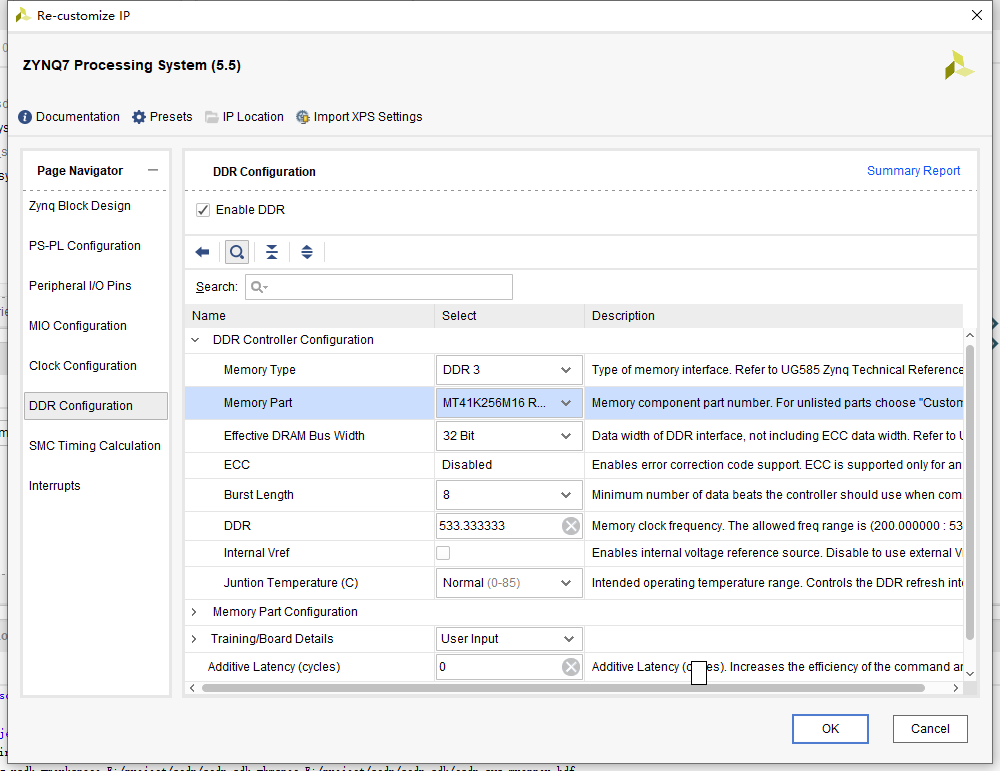
Task: Click the Expand All toolbar icon
Action: coord(307,252)
